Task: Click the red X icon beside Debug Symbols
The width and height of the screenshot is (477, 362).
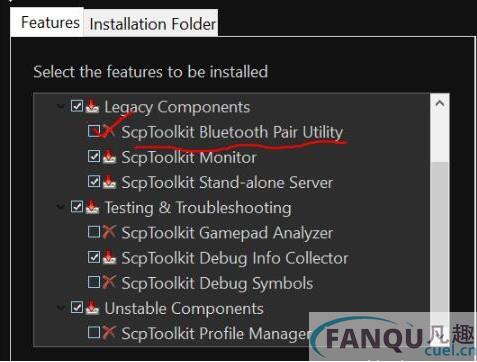Action: click(109, 282)
